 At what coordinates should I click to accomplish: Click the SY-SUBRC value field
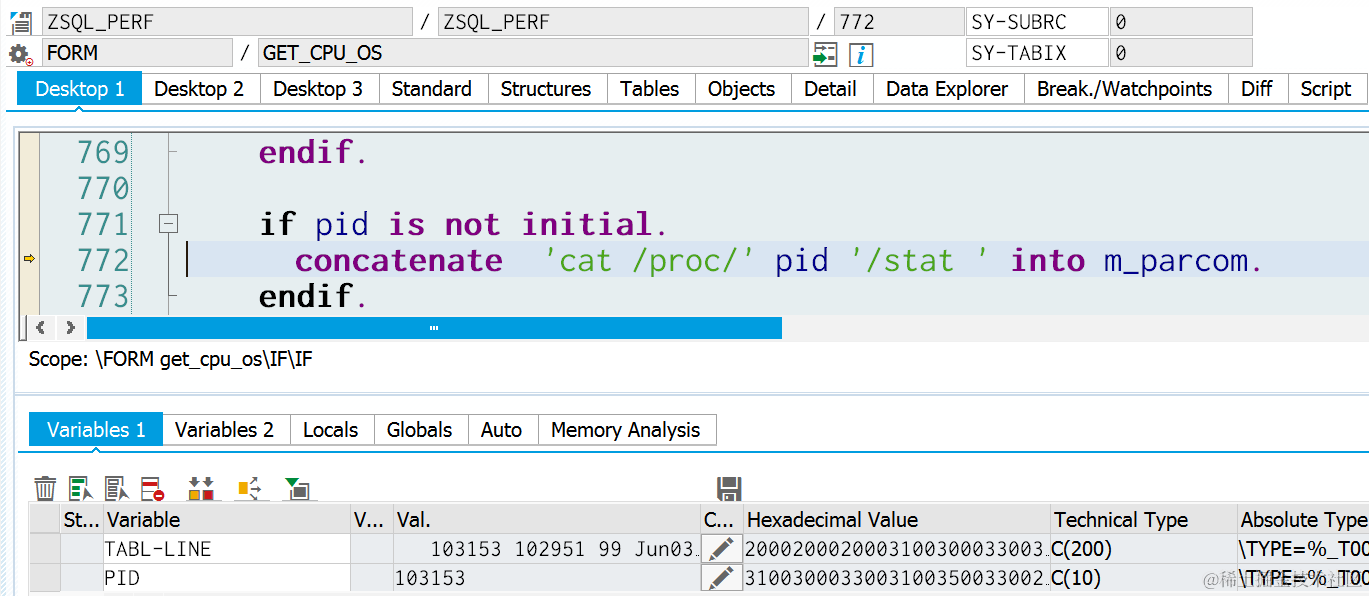point(1181,22)
